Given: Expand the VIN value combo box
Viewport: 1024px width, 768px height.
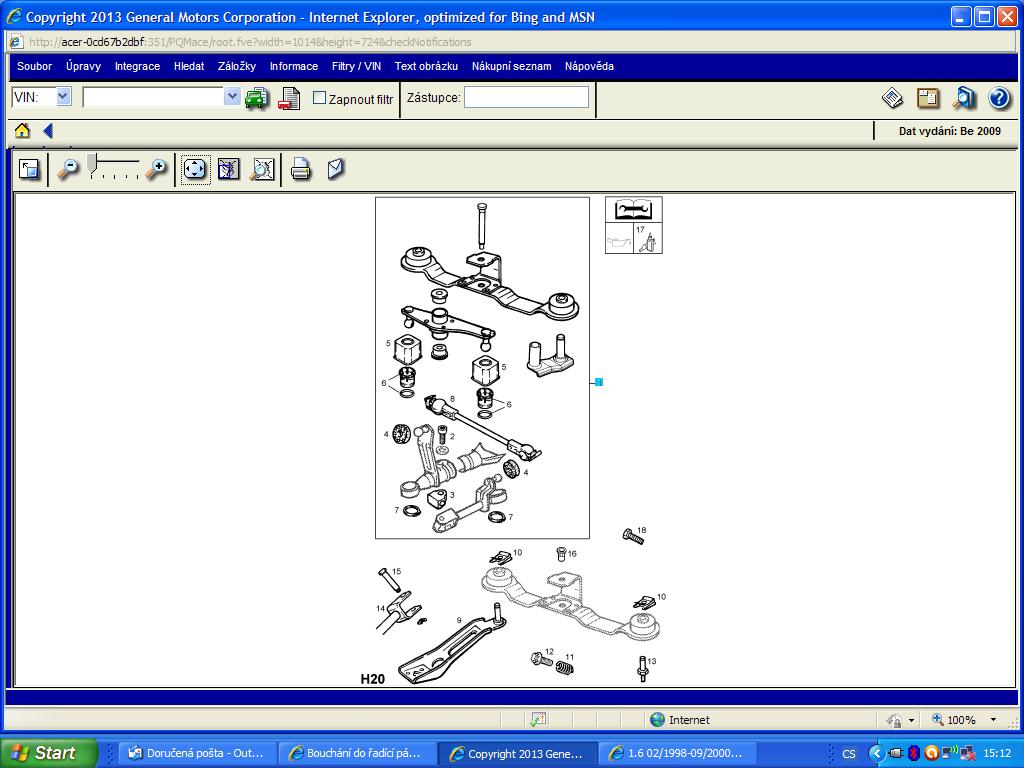Looking at the screenshot, I should click(232, 97).
